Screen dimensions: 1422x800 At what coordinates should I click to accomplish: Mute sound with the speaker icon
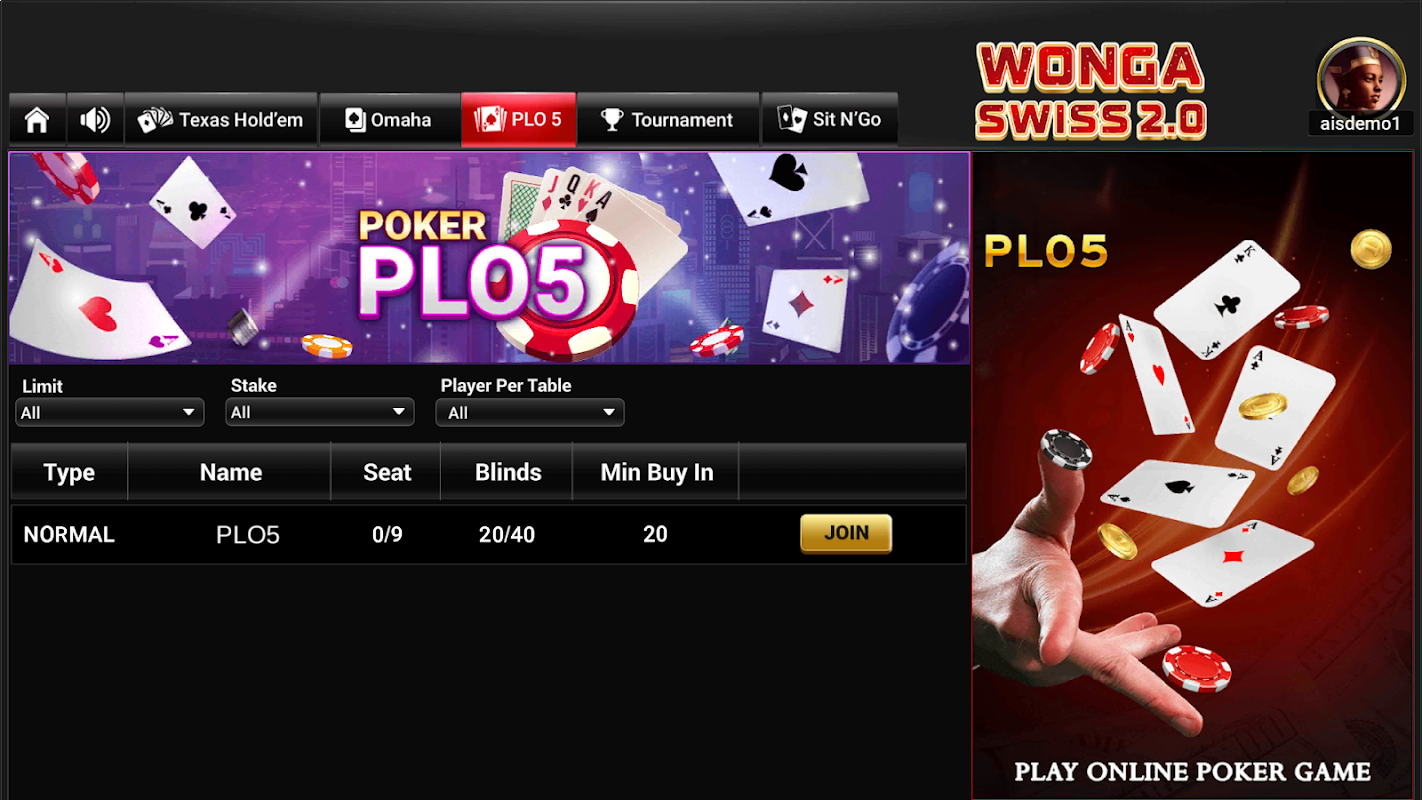coord(95,120)
